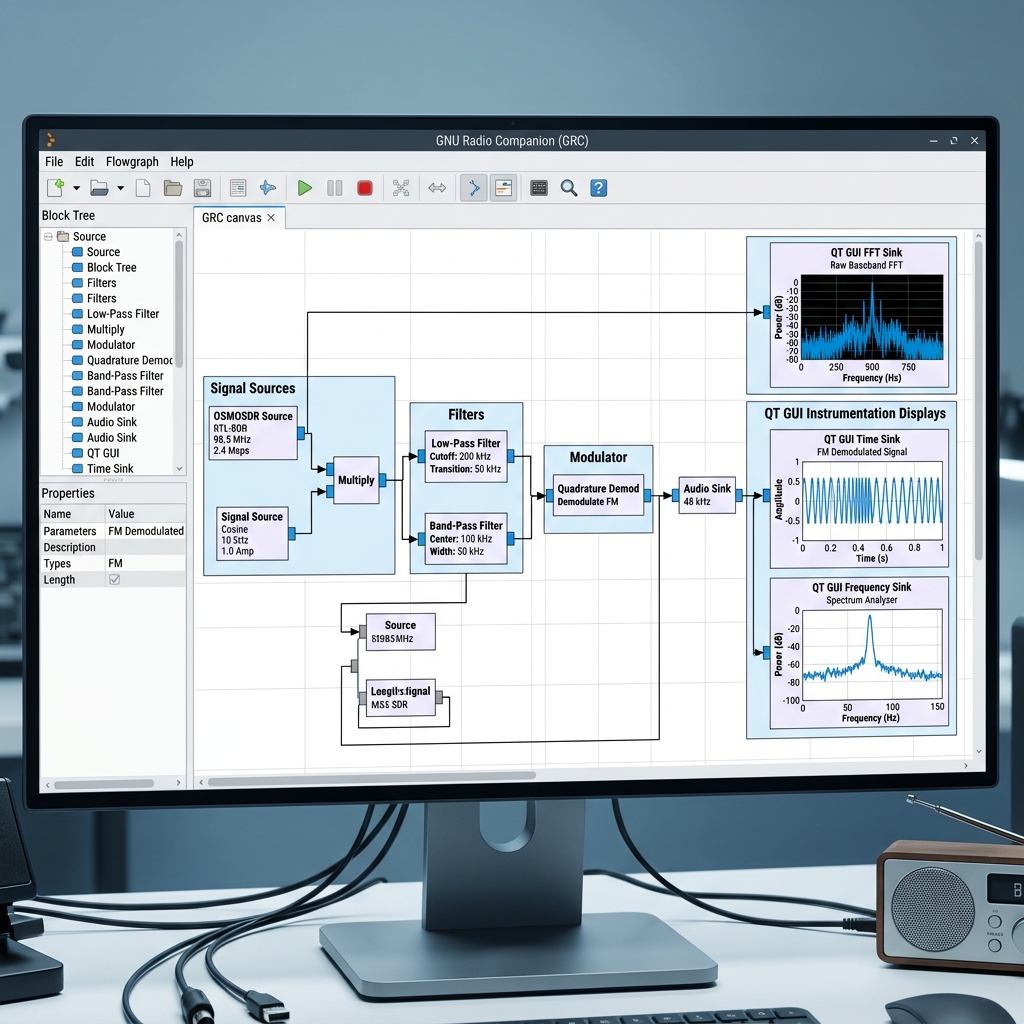The image size is (1024, 1024).
Task: Select the Audio Sink 48 kHz block
Action: click(707, 495)
